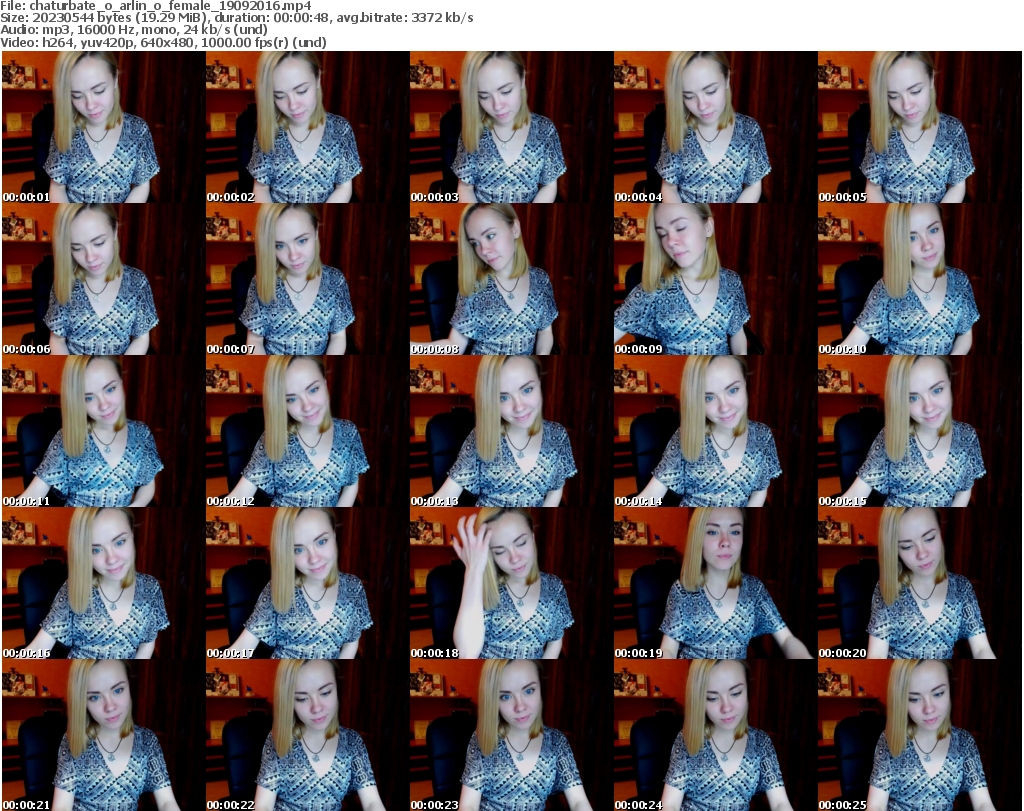Select the thumbnail stamped 00:00:04
The height and width of the screenshot is (811, 1024).
715,127
